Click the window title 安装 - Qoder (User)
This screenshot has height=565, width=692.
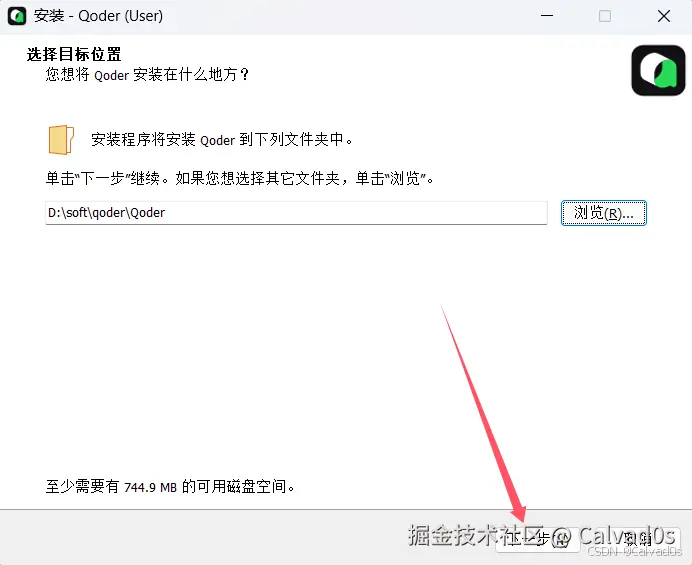tap(98, 16)
